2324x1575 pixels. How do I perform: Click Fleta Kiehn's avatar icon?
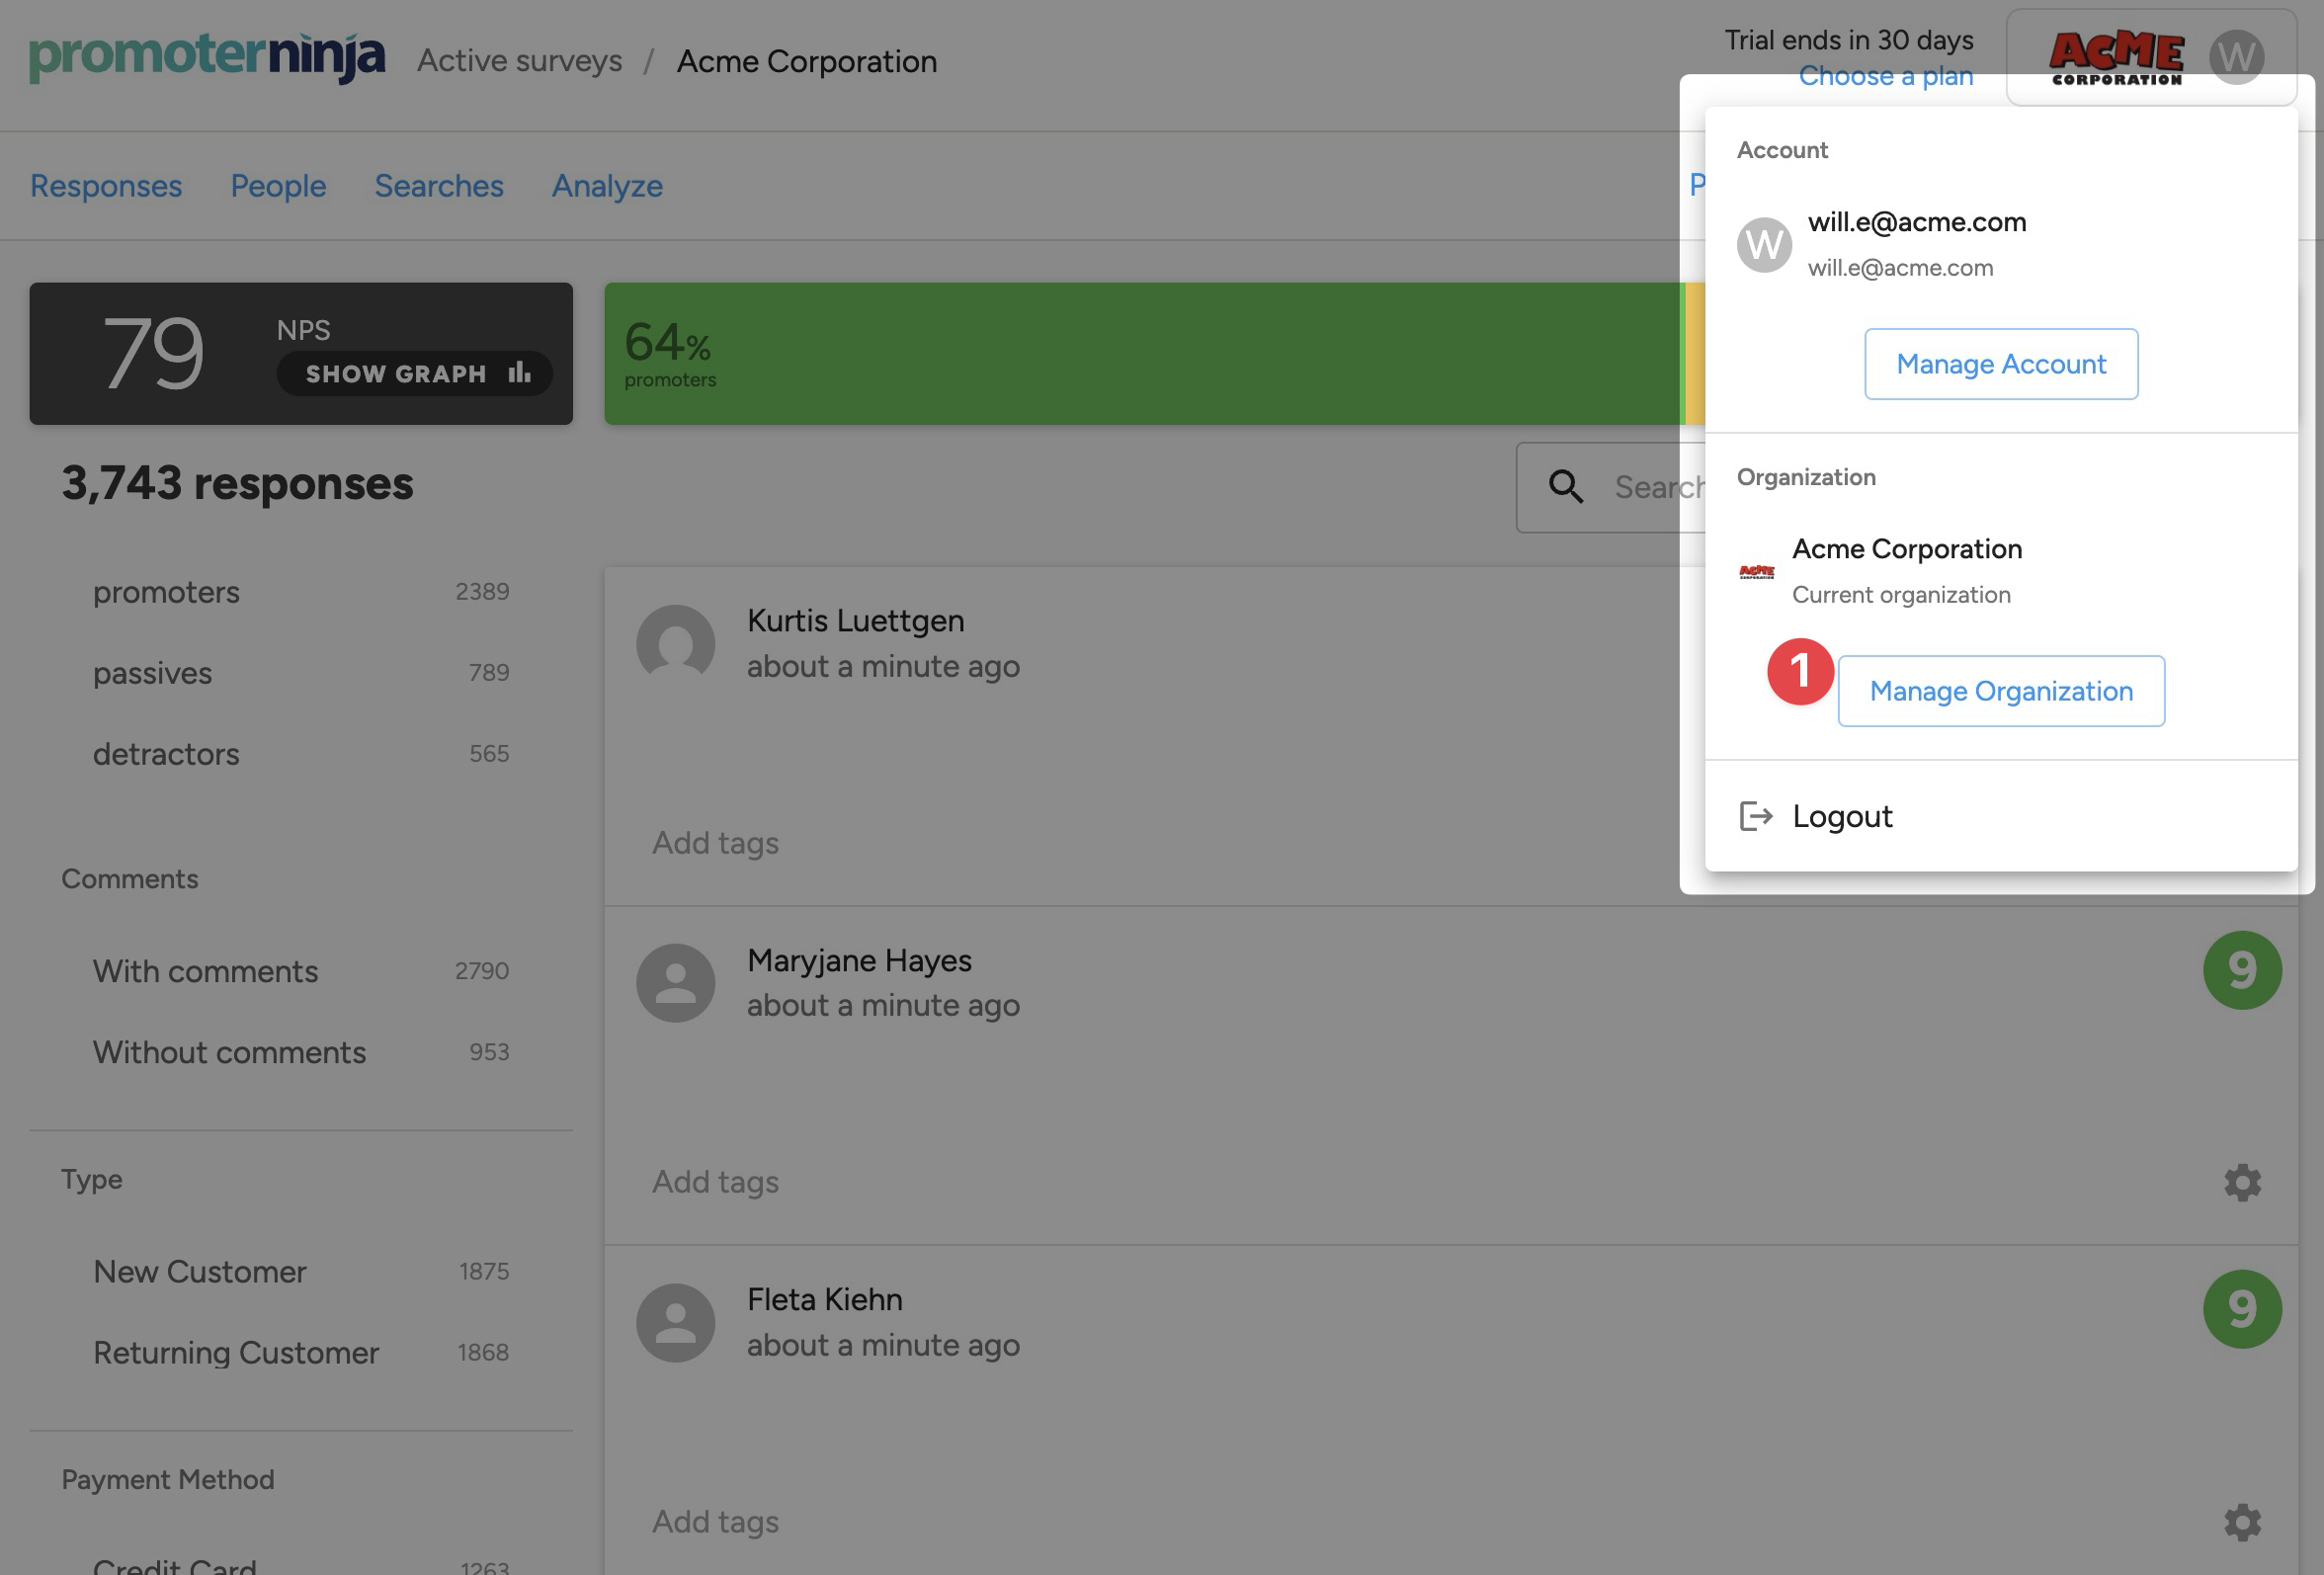[676, 1323]
